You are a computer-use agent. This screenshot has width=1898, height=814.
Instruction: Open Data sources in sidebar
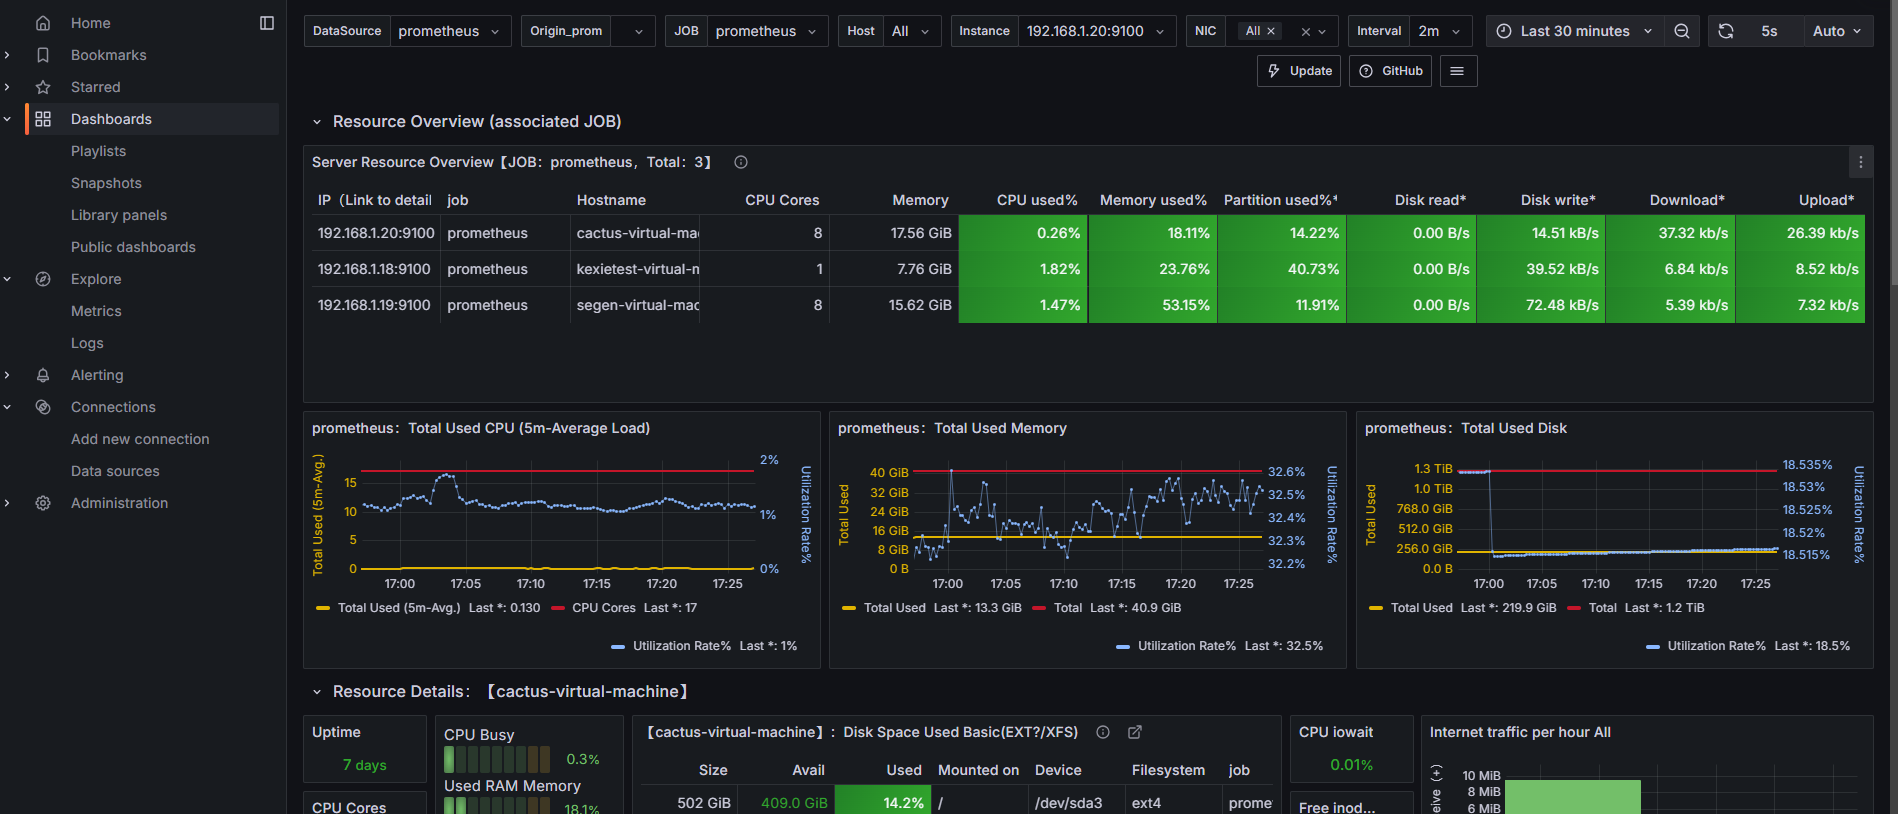(115, 471)
